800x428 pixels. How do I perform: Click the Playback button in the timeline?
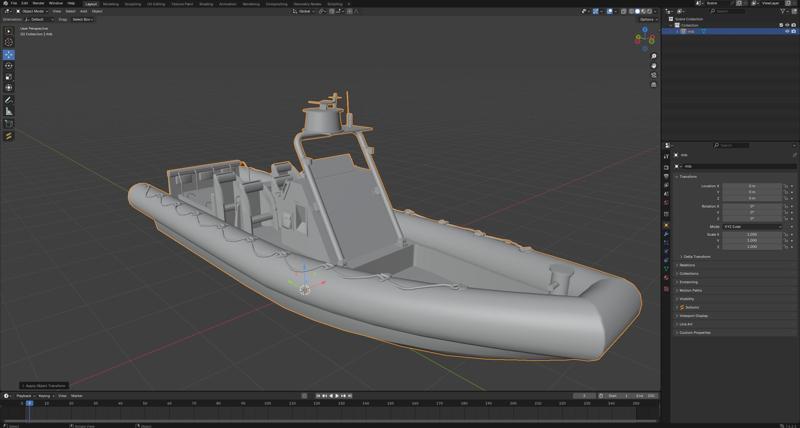pos(24,396)
